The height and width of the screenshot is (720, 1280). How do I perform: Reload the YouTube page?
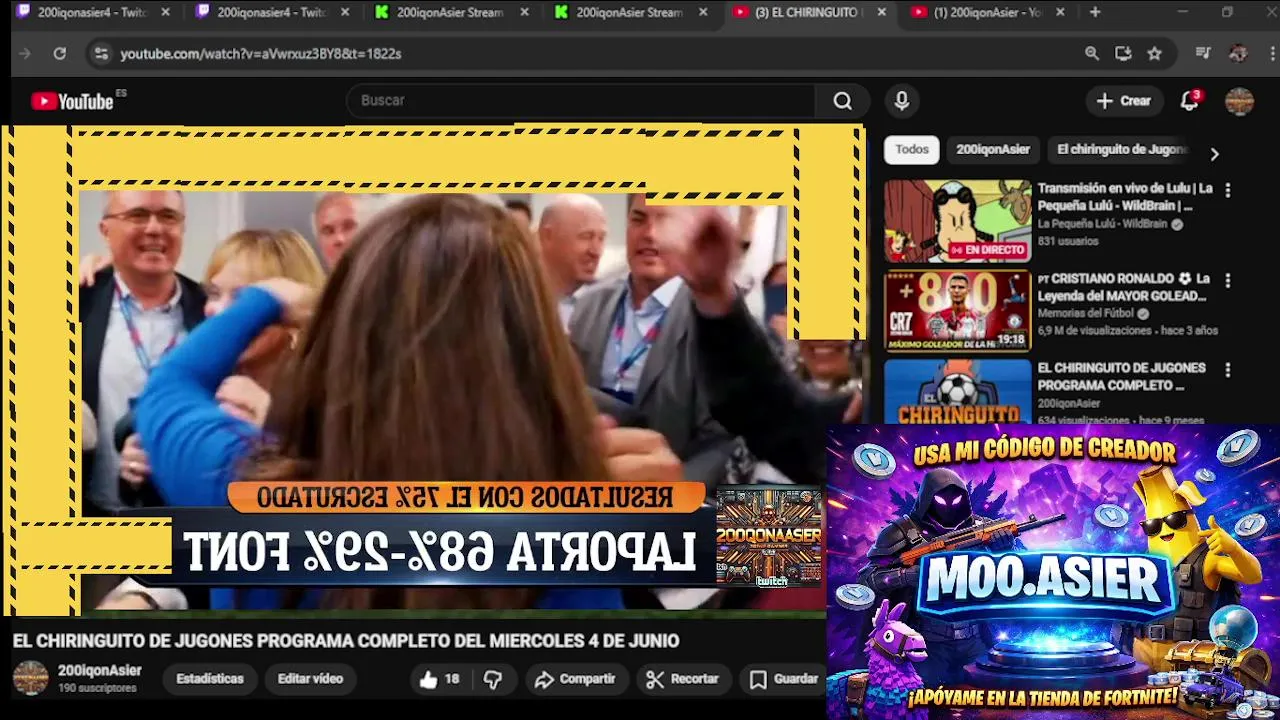point(60,54)
